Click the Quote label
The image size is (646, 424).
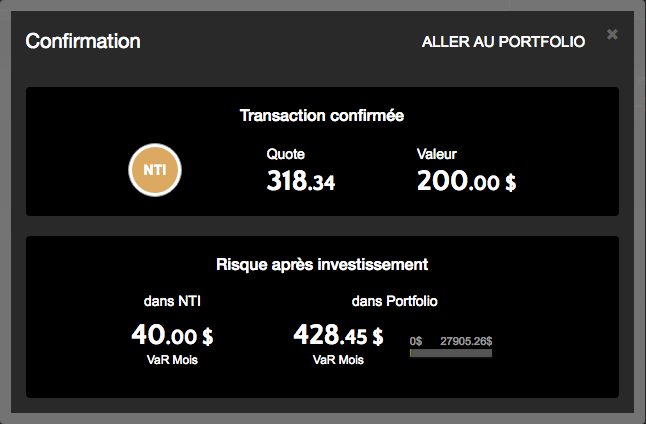285,155
